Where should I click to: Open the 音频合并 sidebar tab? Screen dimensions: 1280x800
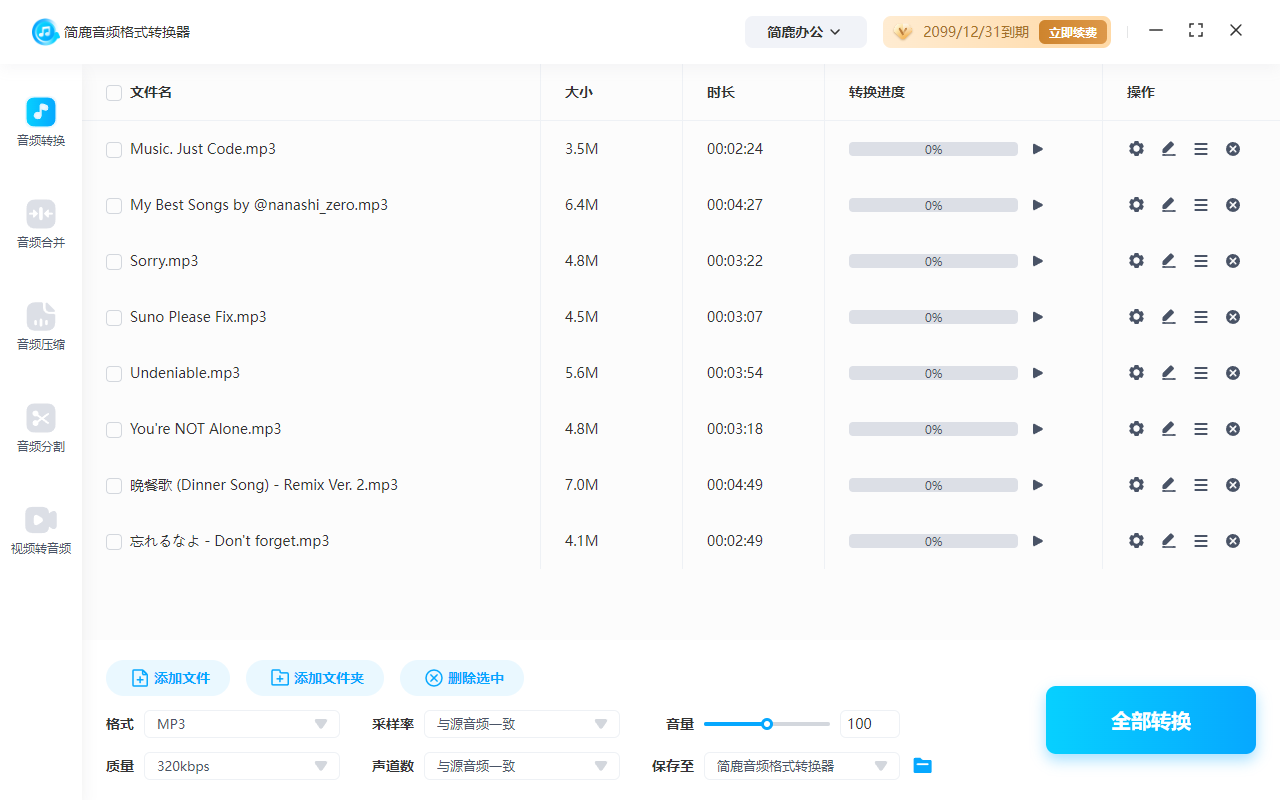[41, 225]
